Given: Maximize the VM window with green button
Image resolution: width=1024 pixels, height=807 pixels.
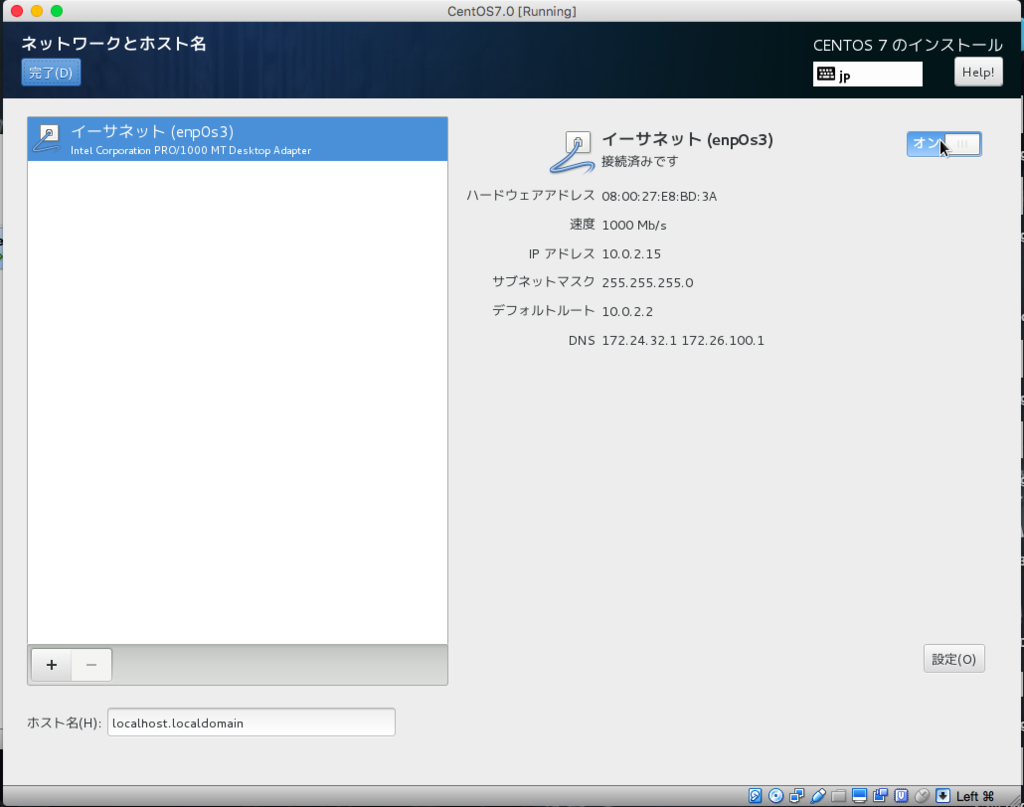Looking at the screenshot, I should coord(57,11).
